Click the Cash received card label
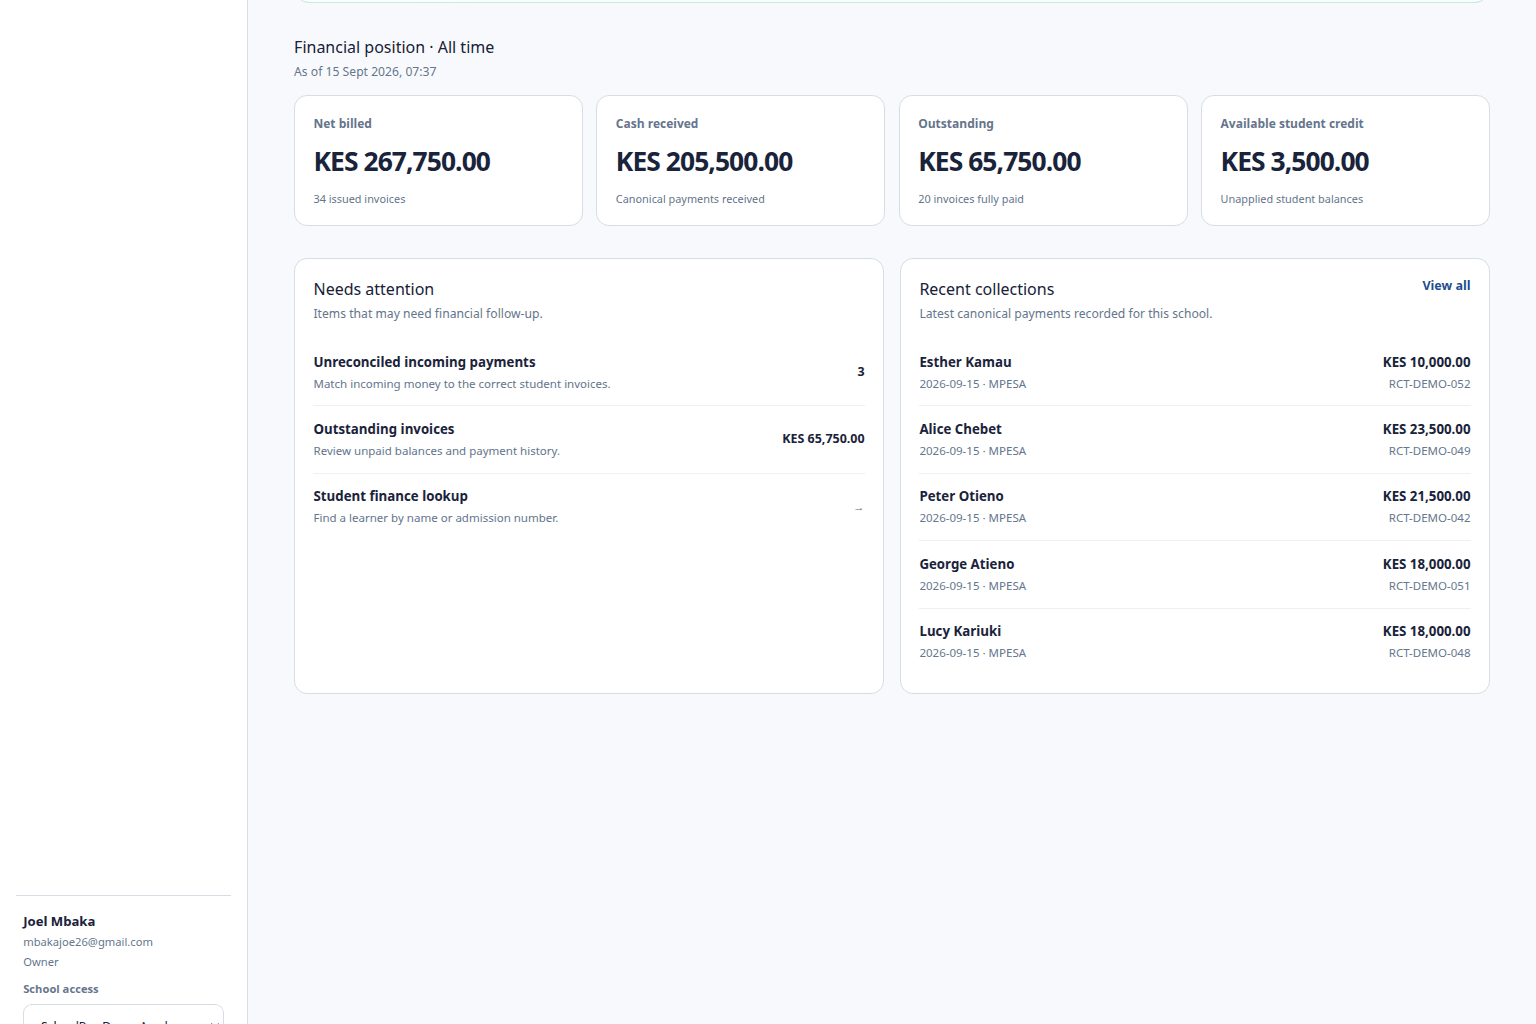Screen dimensions: 1536x1024 click(657, 124)
